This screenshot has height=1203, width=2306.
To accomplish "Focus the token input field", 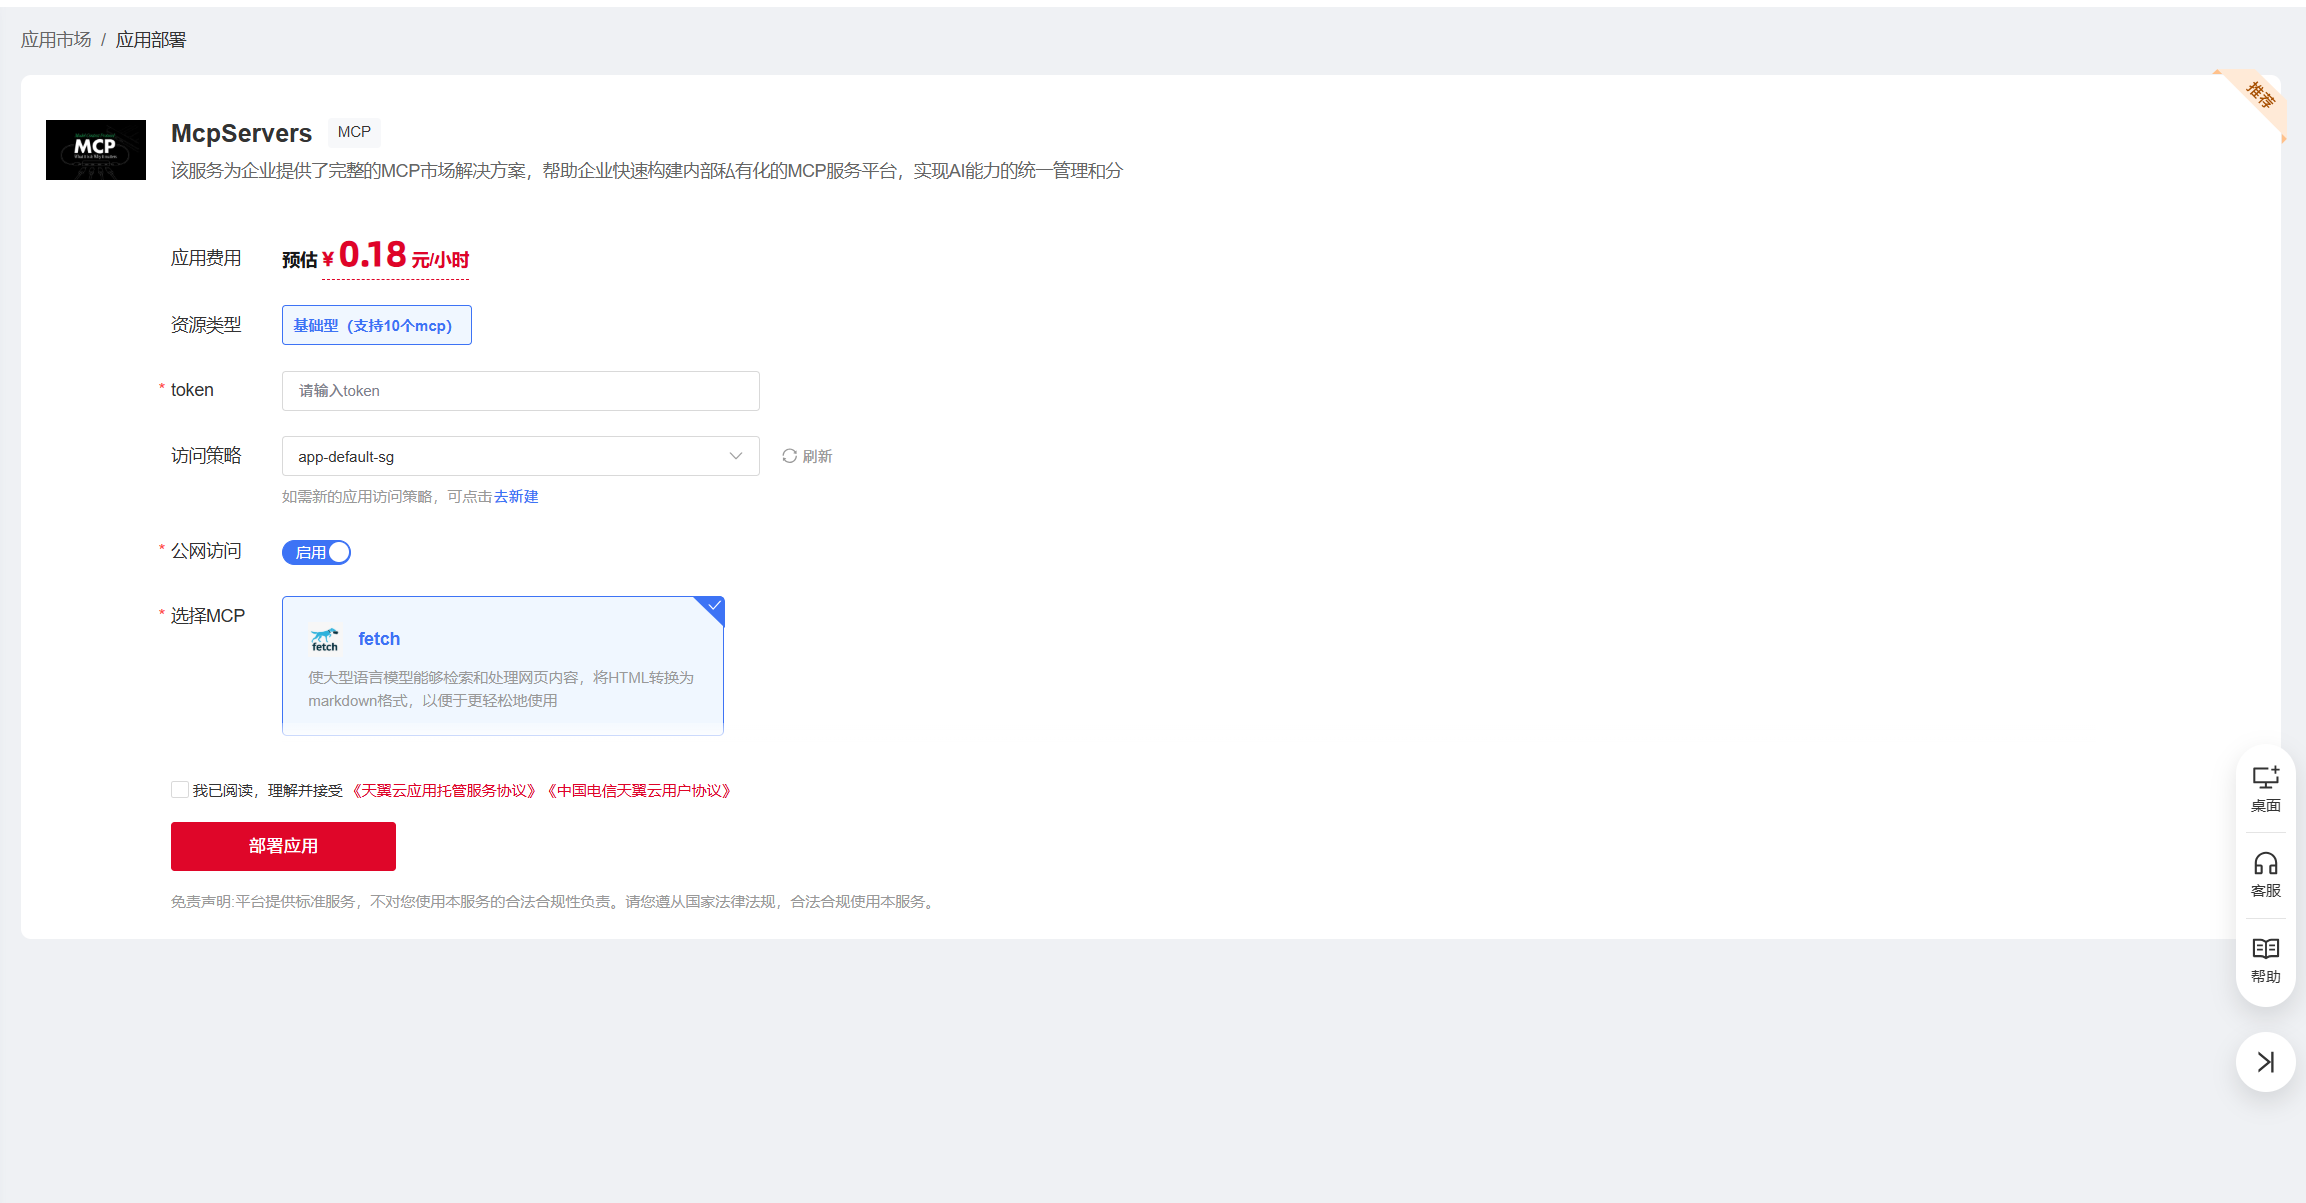I will (x=520, y=391).
